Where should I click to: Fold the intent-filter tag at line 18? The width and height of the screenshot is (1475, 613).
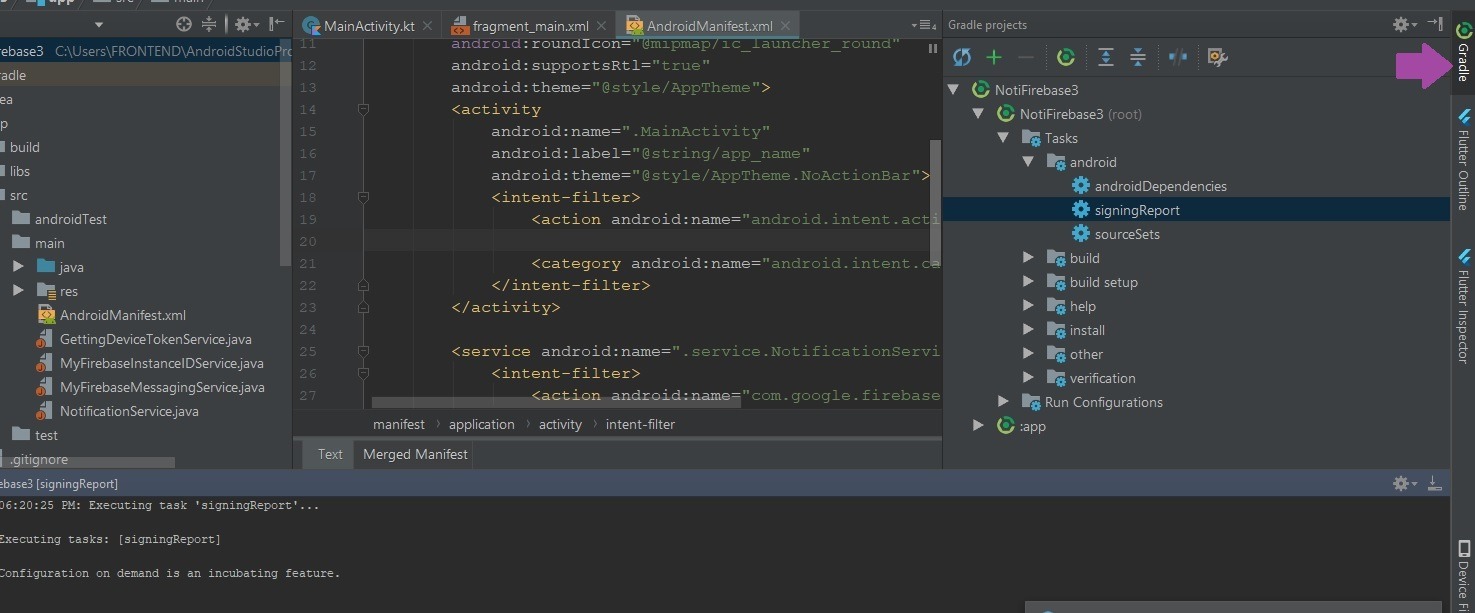(x=363, y=197)
